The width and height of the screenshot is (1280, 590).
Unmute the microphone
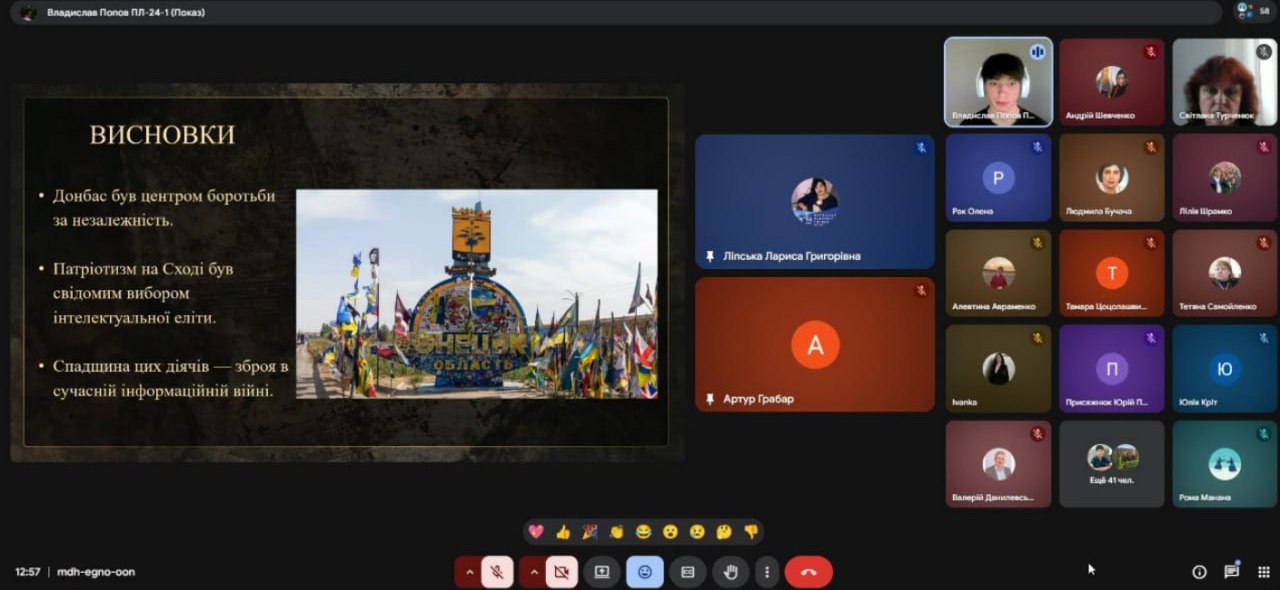click(x=497, y=572)
